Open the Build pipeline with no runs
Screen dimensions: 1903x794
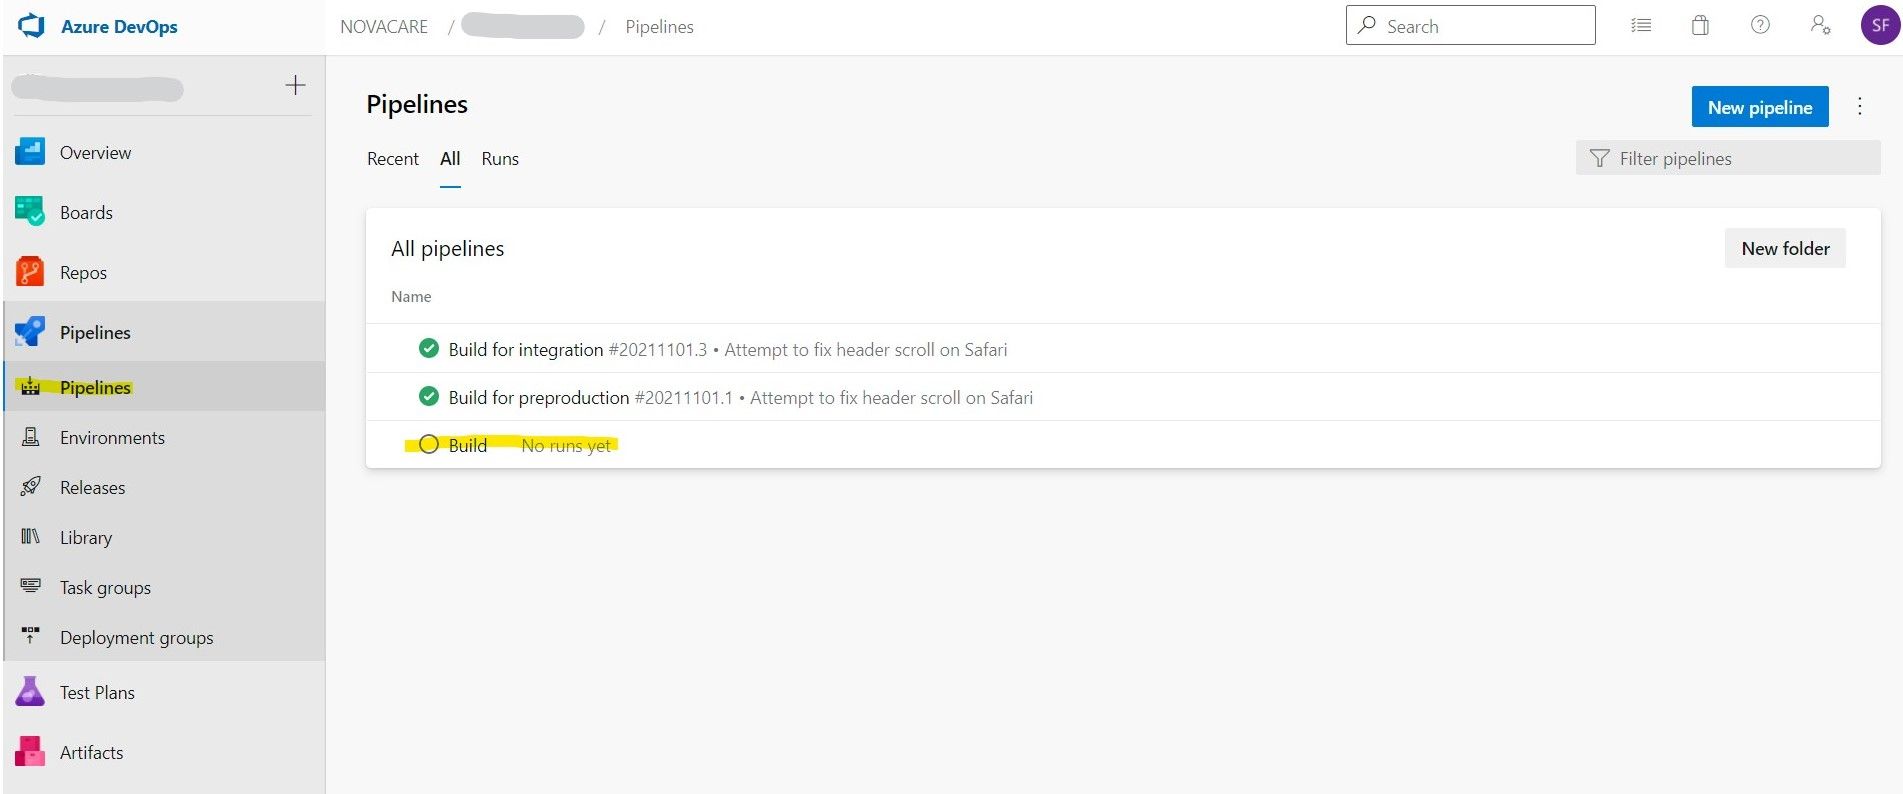point(468,445)
